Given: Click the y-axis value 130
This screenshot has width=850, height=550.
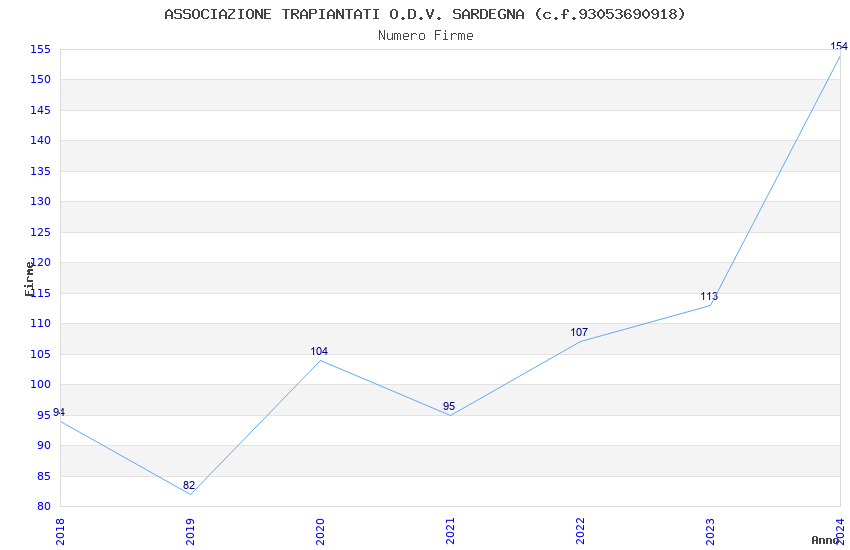Looking at the screenshot, I should click(40, 201).
